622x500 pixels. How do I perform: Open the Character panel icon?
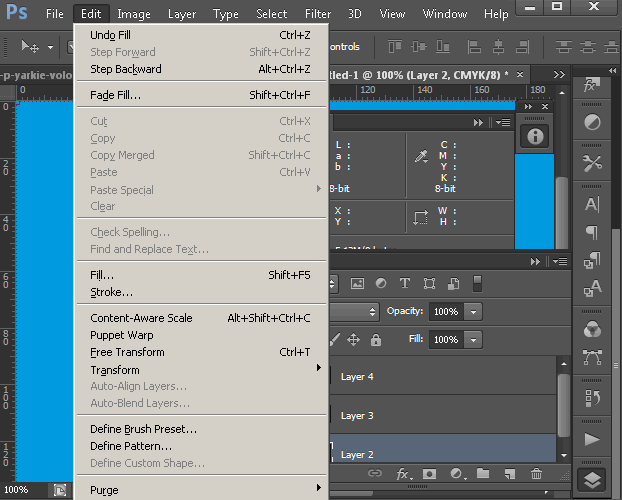click(x=592, y=204)
